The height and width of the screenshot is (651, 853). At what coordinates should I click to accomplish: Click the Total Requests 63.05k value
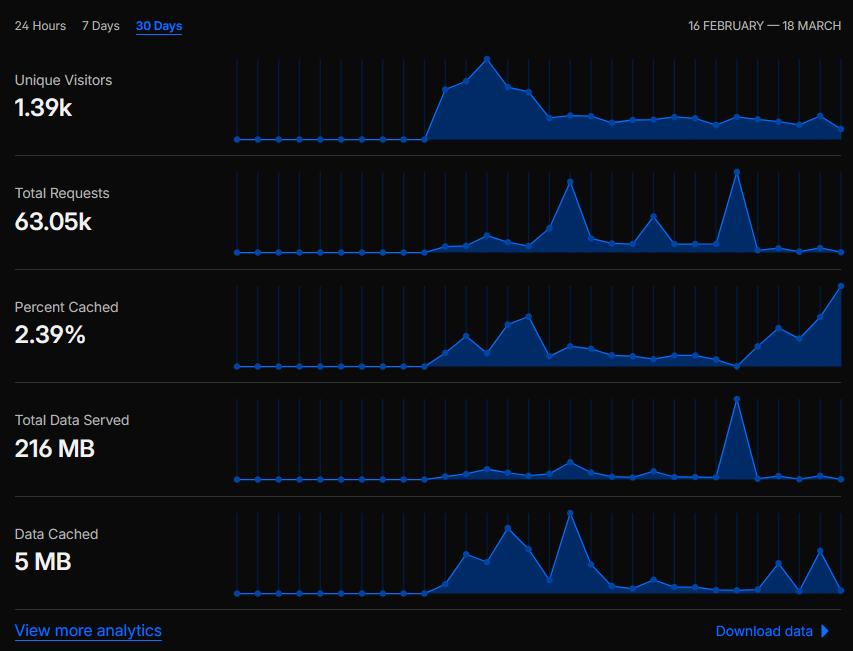coord(53,222)
